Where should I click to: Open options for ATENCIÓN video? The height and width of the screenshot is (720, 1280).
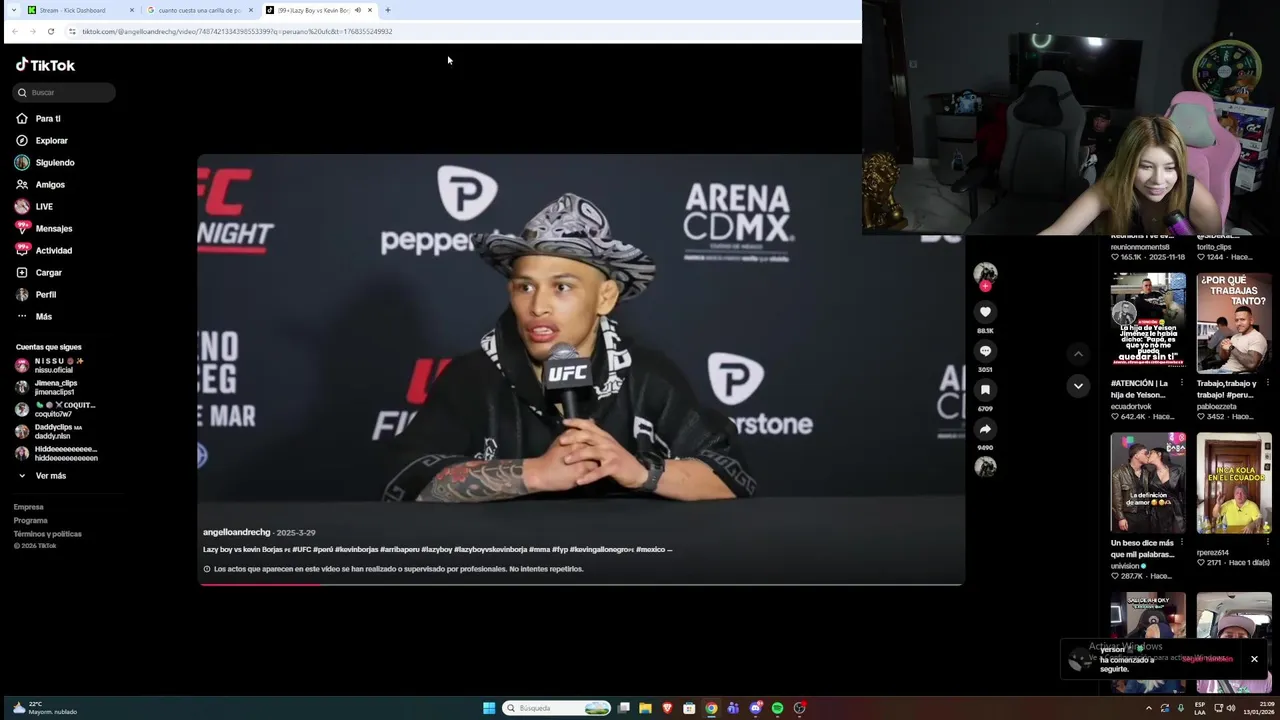click(1181, 383)
